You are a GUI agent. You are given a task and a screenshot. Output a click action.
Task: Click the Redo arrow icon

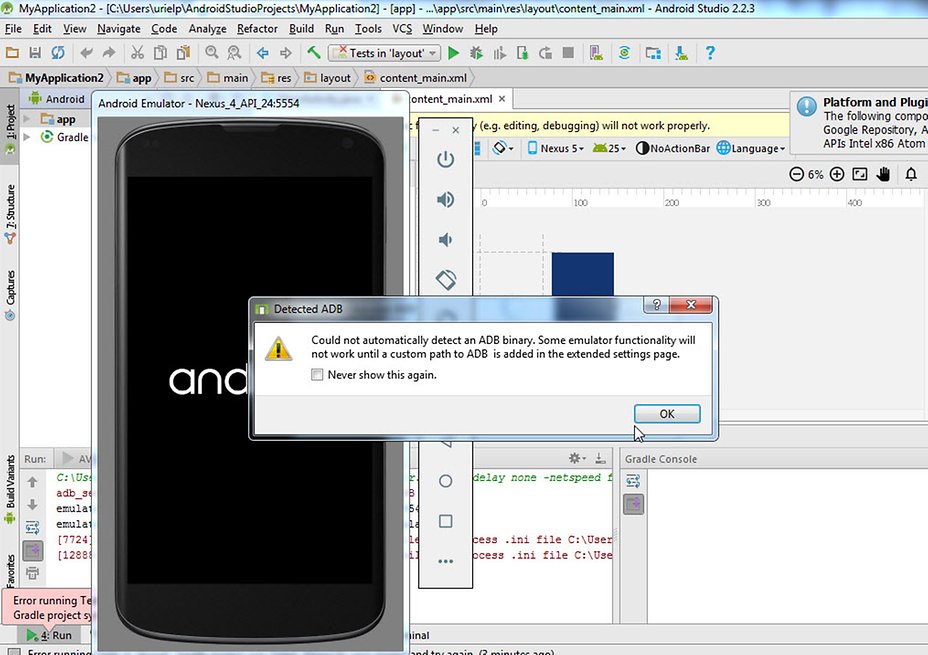(109, 53)
